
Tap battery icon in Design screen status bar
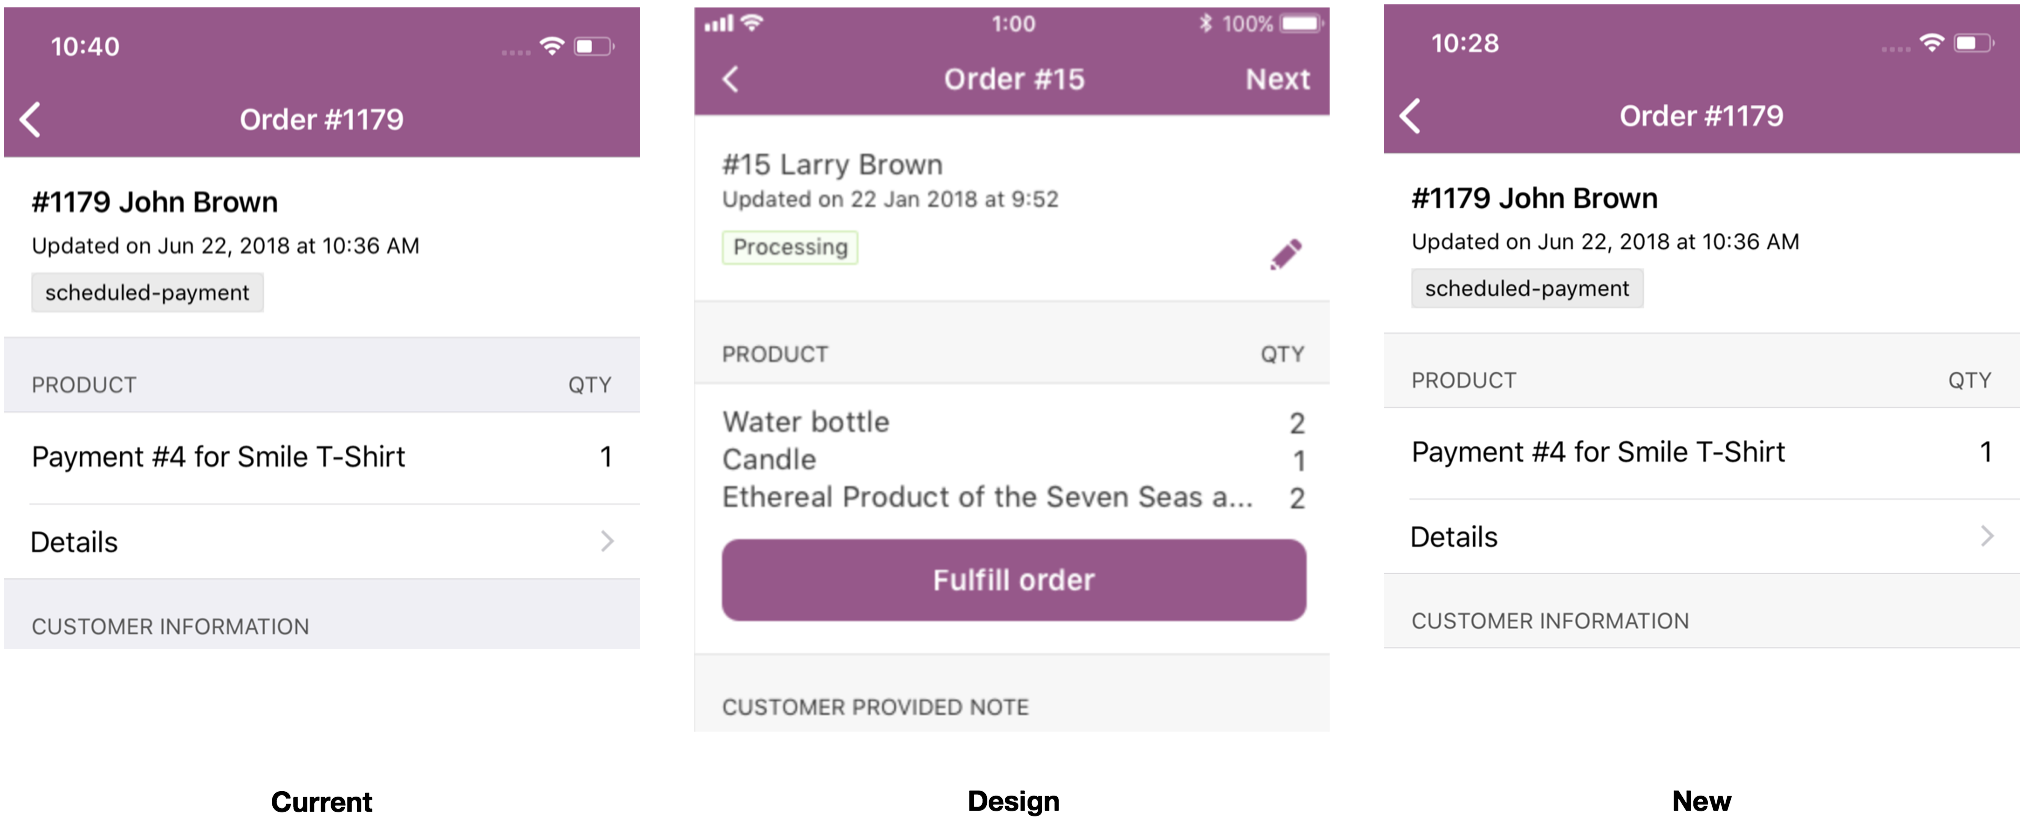pyautogui.click(x=1301, y=23)
